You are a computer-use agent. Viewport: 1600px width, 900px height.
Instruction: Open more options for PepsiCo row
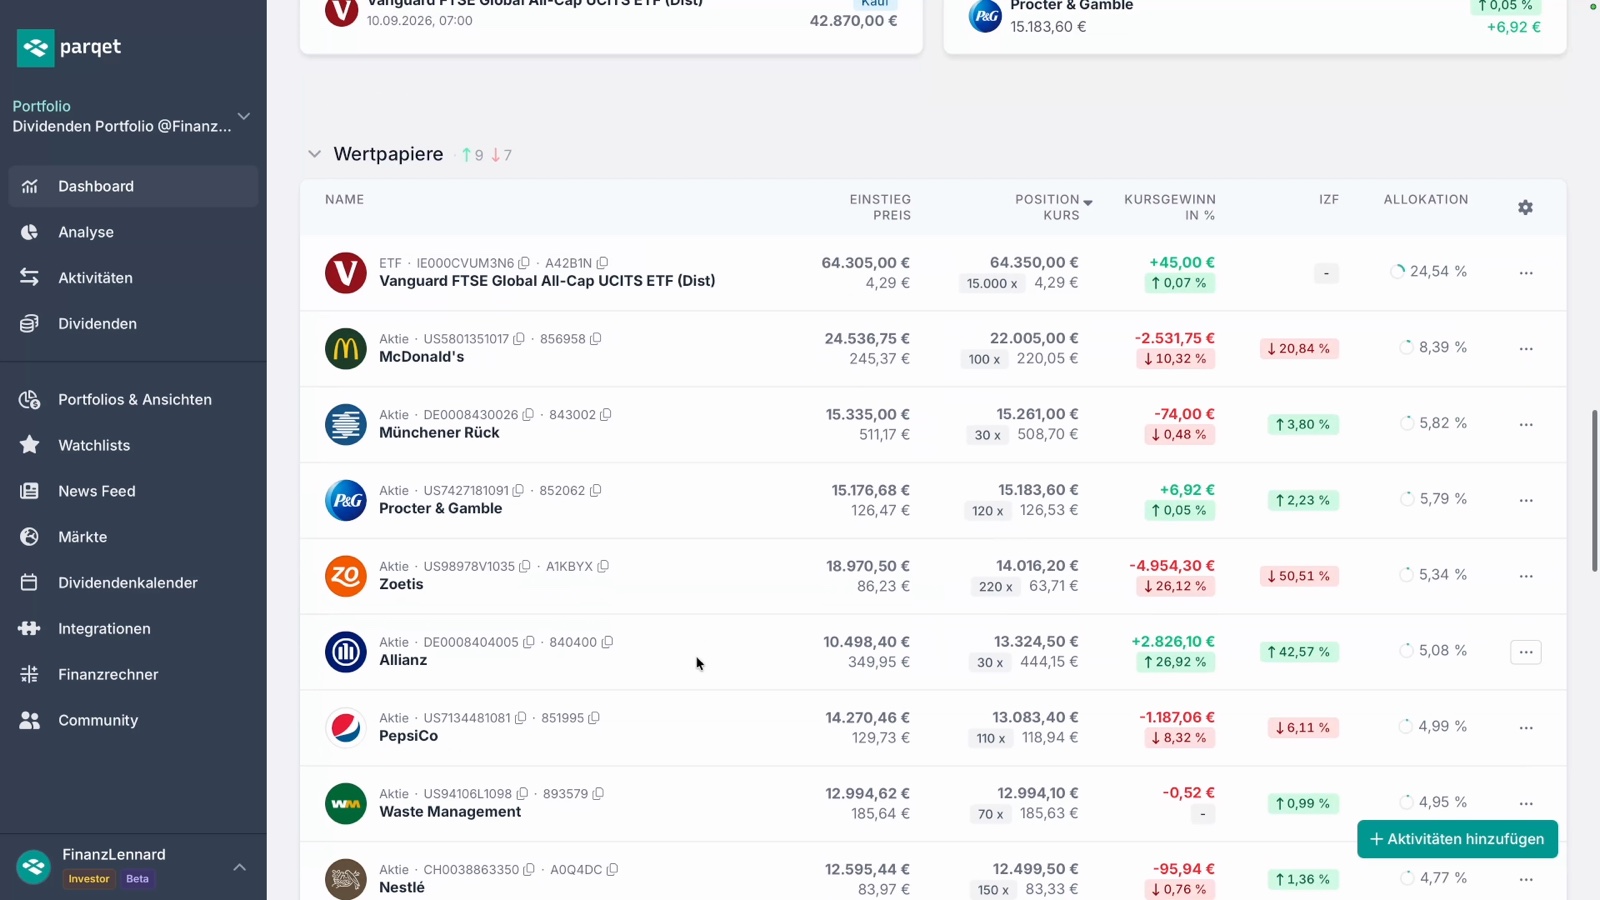[x=1526, y=728]
